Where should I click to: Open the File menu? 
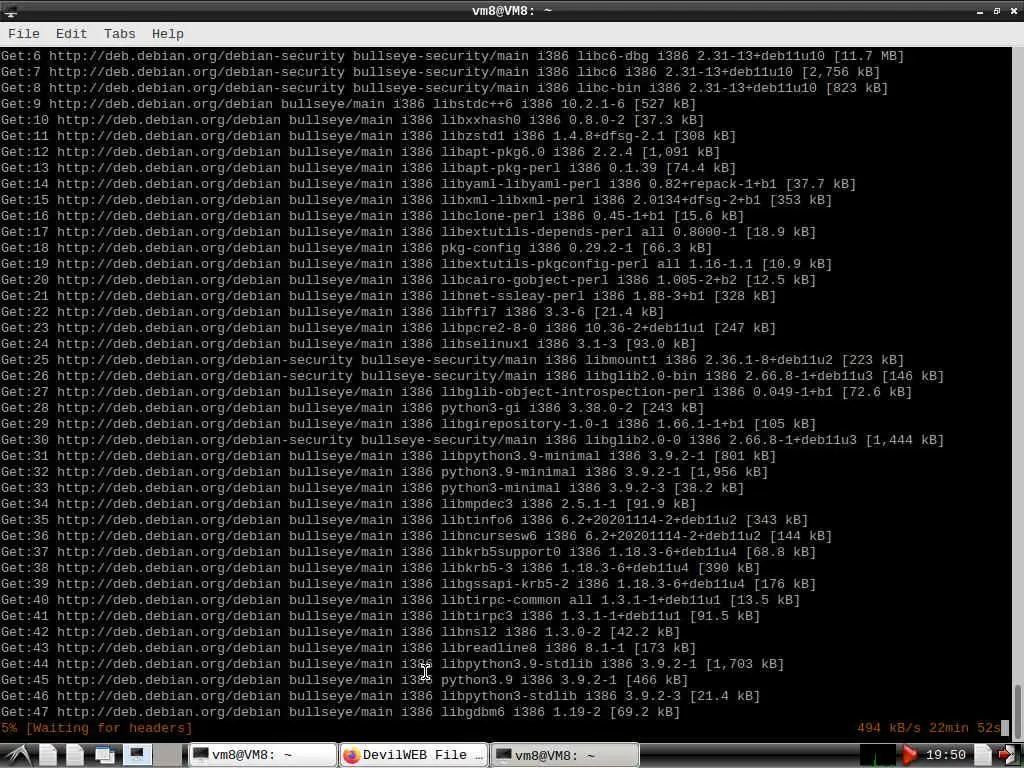(24, 34)
